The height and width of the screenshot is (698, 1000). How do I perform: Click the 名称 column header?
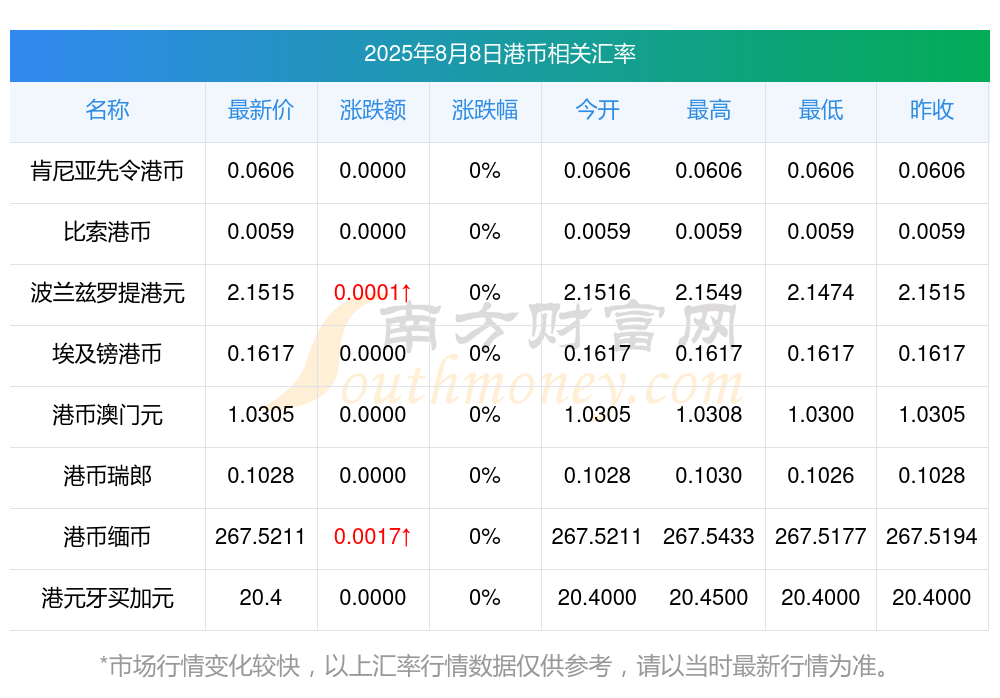click(107, 110)
